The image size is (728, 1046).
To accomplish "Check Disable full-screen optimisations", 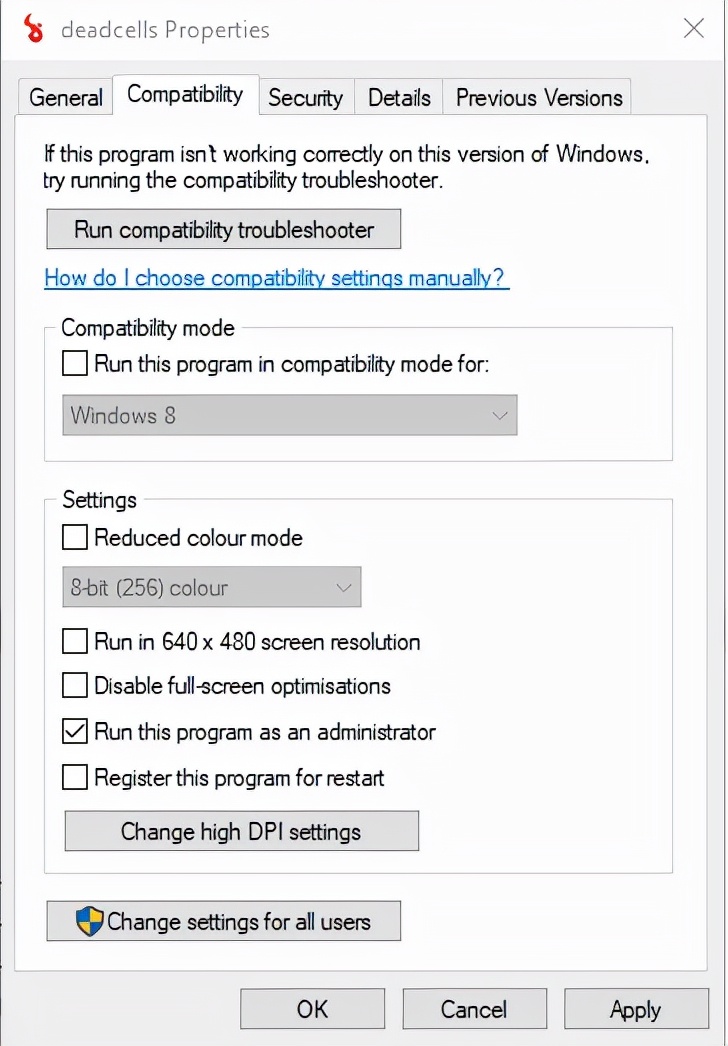I will [75, 686].
